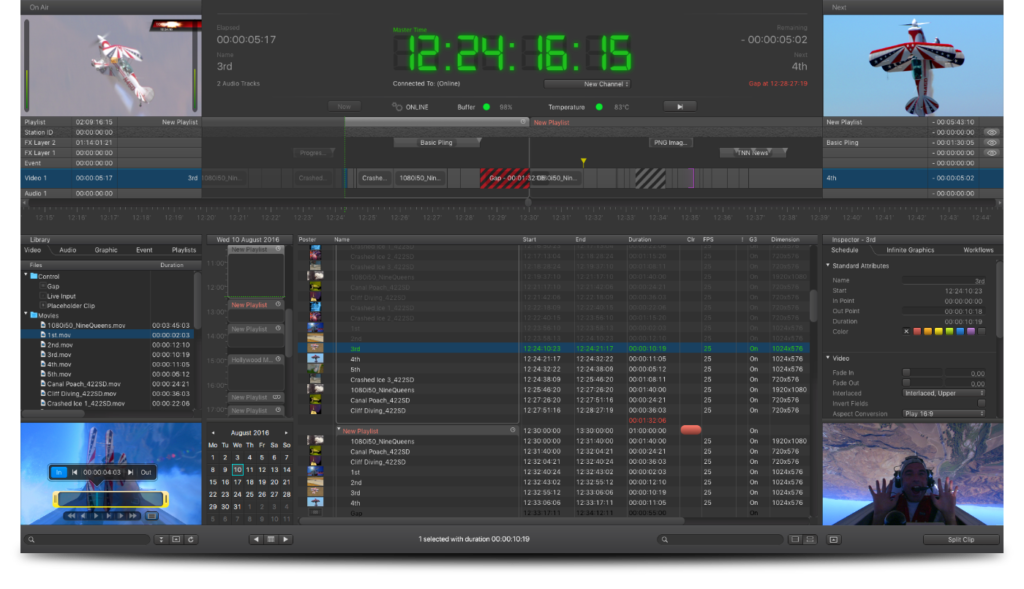Jump to In point in clip preview

pos(74,472)
